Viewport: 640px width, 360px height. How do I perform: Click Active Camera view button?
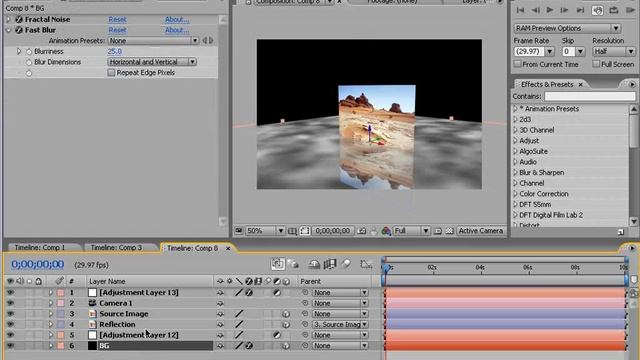click(480, 231)
